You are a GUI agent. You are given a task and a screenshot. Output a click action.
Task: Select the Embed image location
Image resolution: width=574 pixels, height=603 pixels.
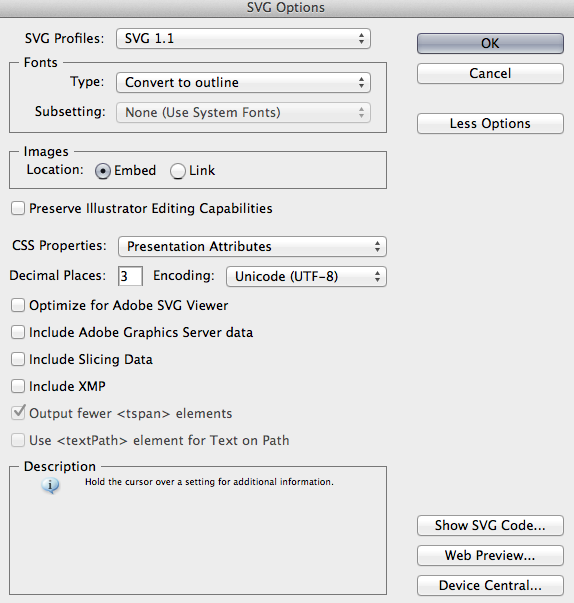coord(103,171)
